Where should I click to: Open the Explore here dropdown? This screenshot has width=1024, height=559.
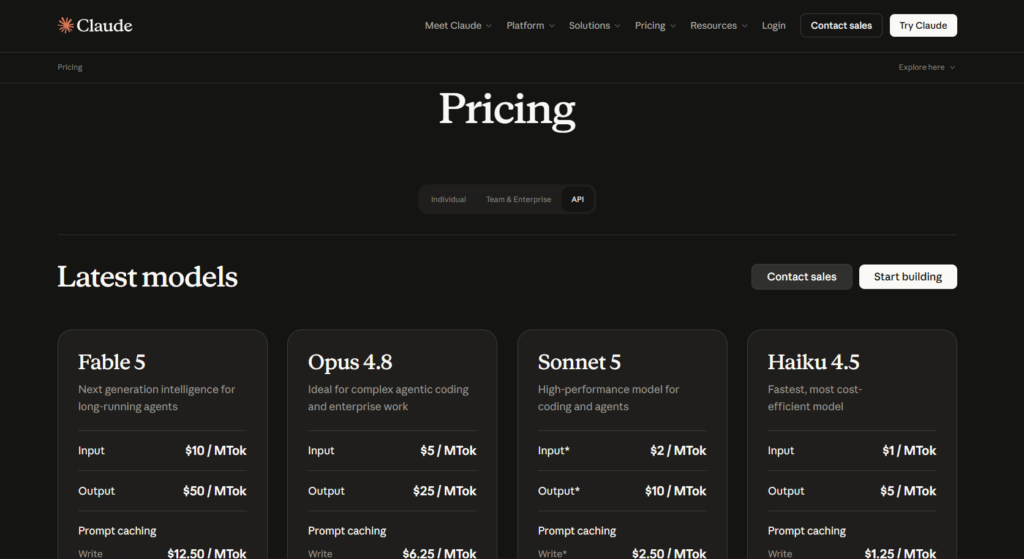tap(926, 67)
